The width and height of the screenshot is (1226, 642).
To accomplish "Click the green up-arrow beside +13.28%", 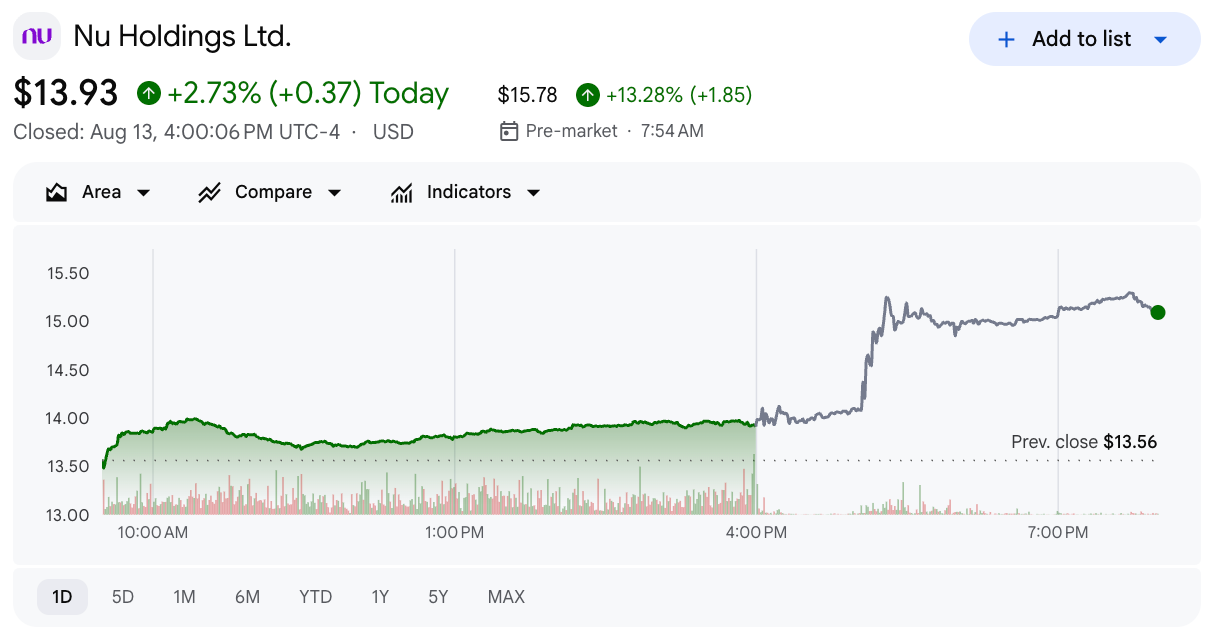I will 588,95.
